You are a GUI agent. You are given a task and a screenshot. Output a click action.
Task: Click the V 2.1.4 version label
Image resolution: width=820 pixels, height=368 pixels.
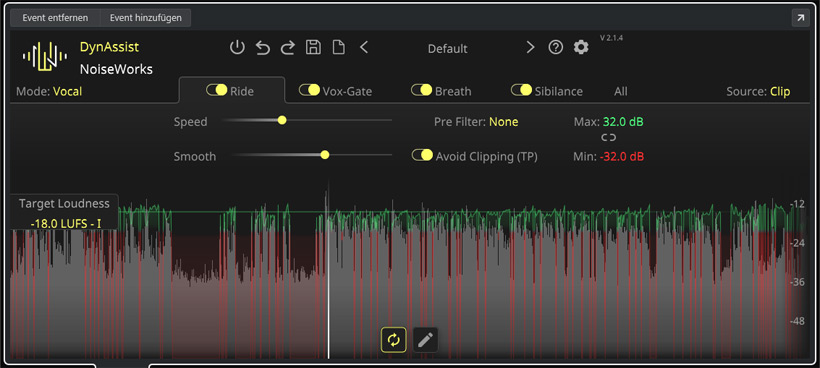click(611, 38)
